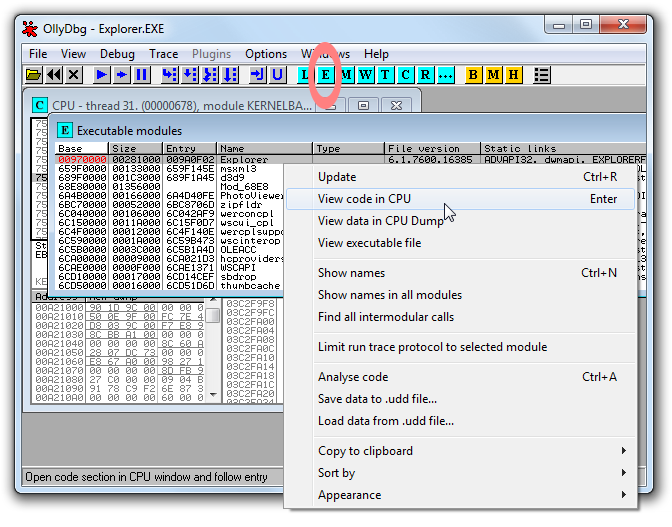The height and width of the screenshot is (527, 672).
Task: Close the debugged program with the X toolbar icon
Action: [74, 75]
